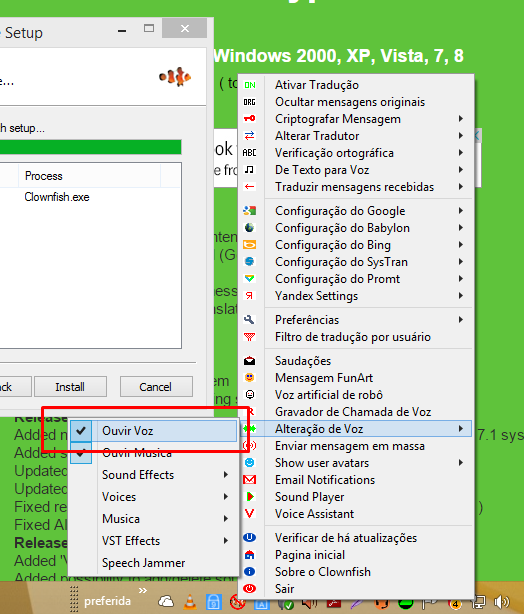This screenshot has width=524, height=614.
Task: Expand the VST Effects submenu arrow
Action: [226, 541]
